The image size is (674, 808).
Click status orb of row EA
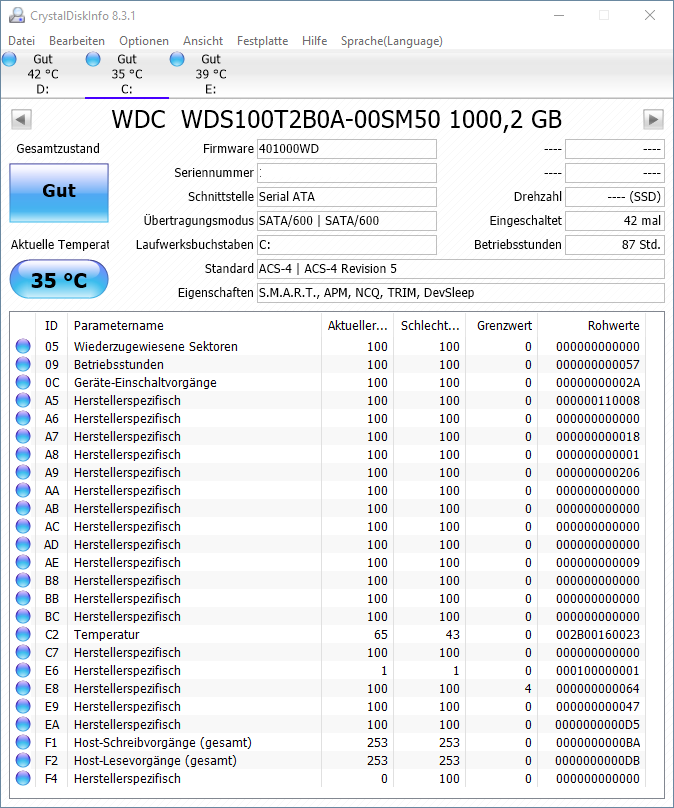click(23, 724)
